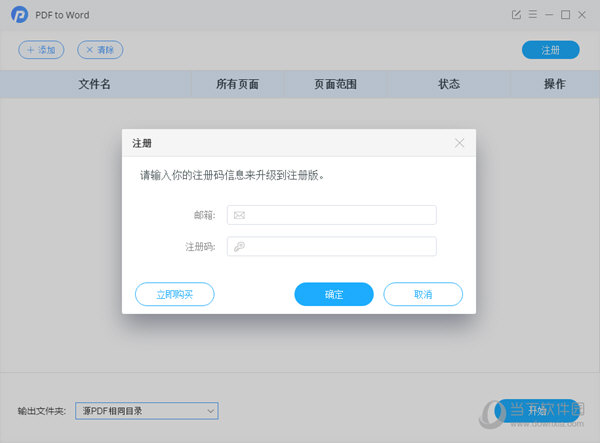Image resolution: width=600 pixels, height=443 pixels.
Task: Click the blue 注册 button in toolbar
Action: point(551,50)
